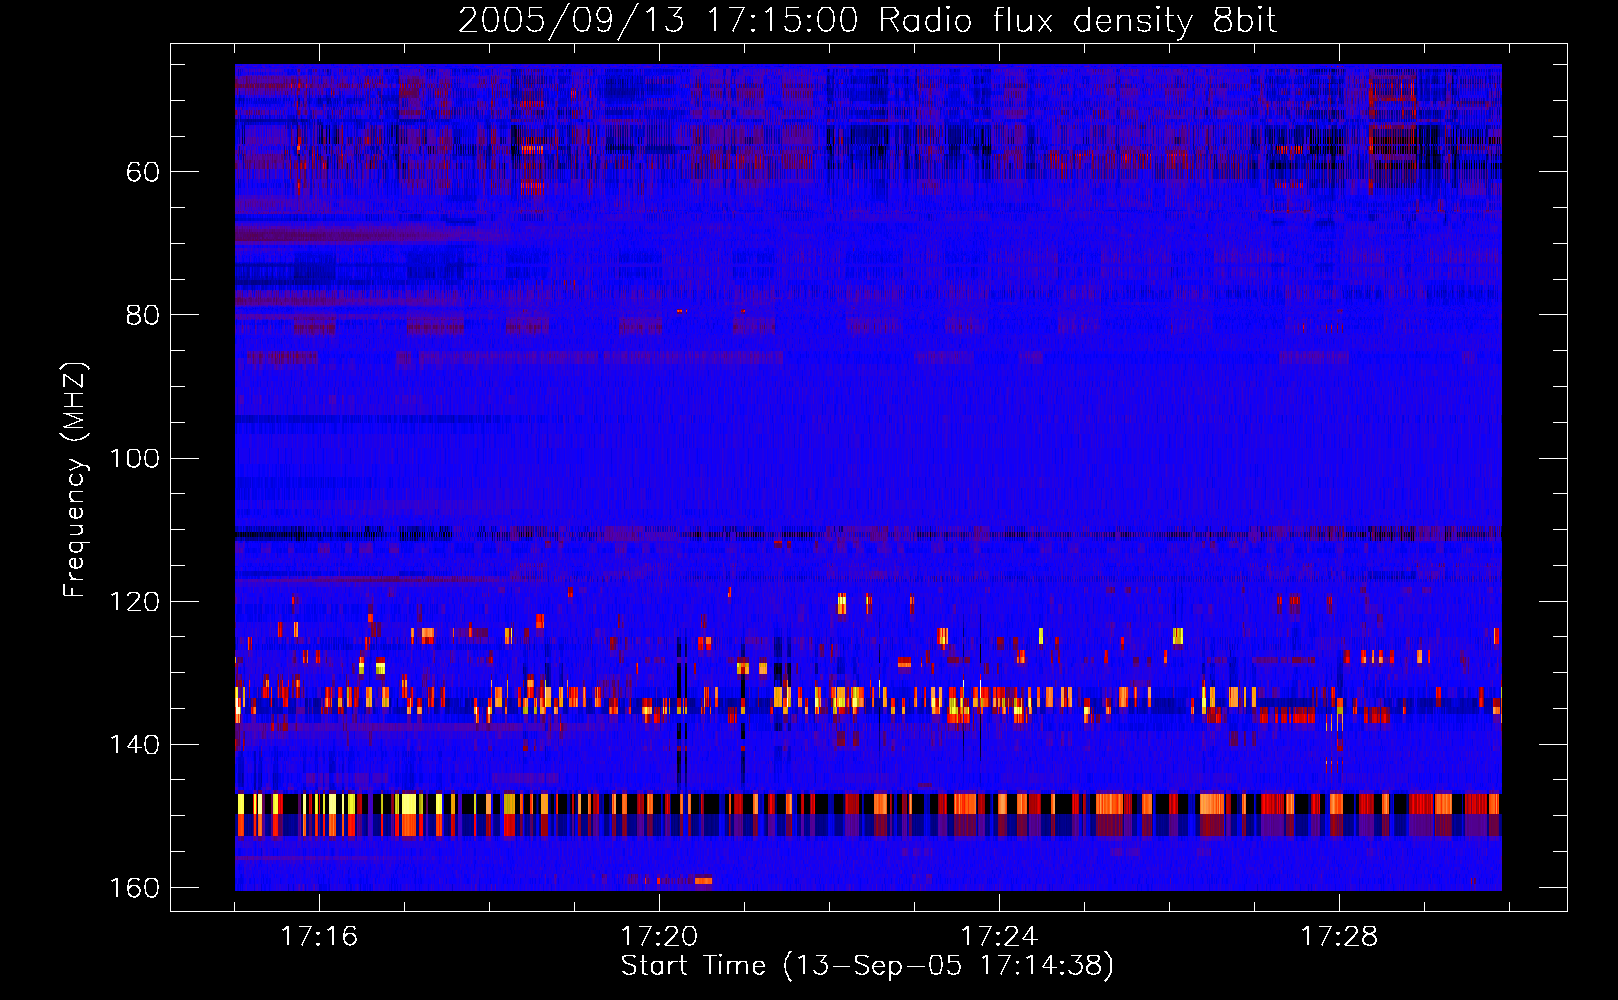Click the 'Start Time (13-Sep-05 17:14:38)' label
Screen dimensions: 1618x1000
pyautogui.click(x=867, y=966)
